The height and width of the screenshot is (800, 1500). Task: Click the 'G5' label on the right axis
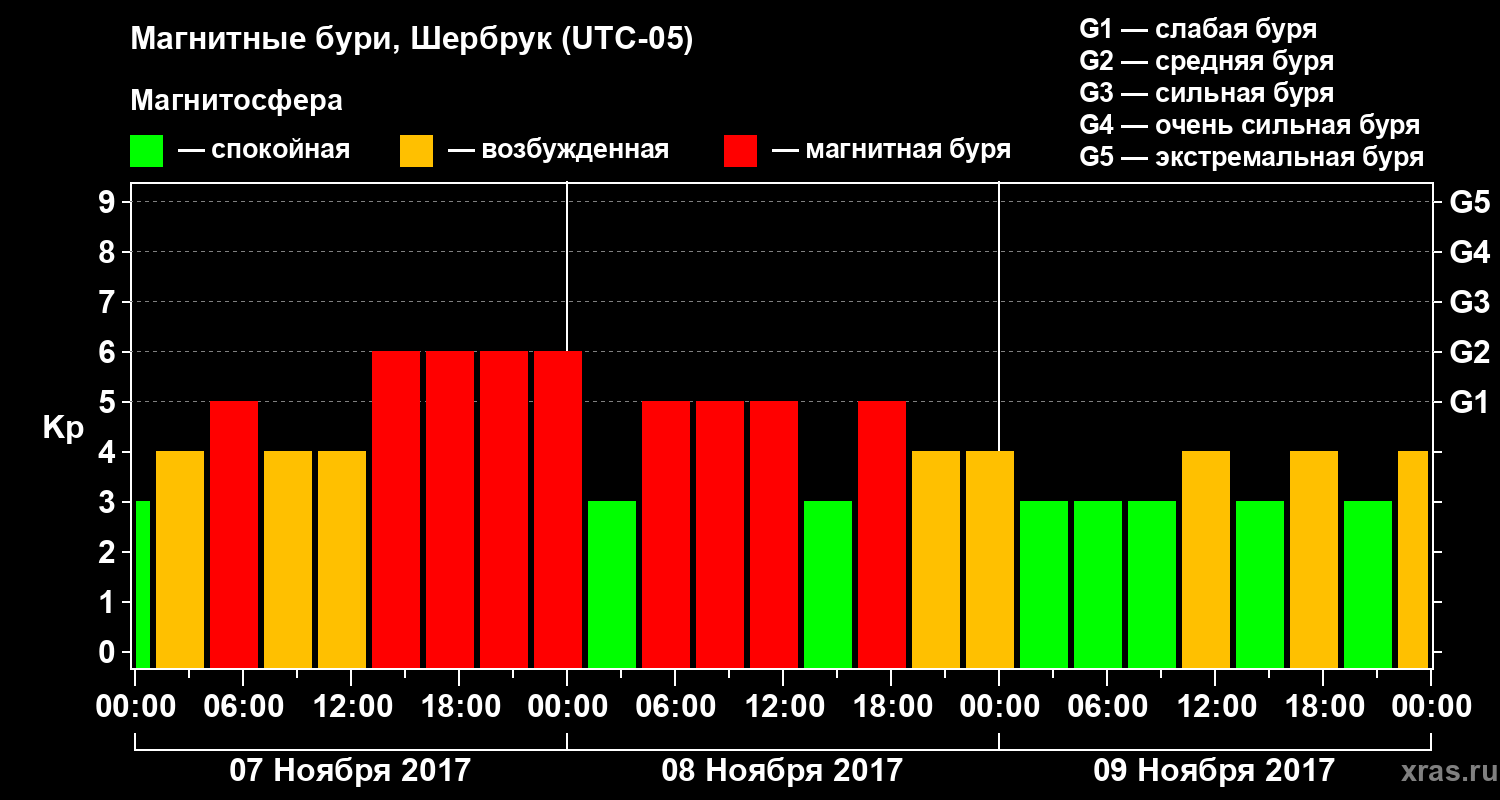[x=1469, y=202]
